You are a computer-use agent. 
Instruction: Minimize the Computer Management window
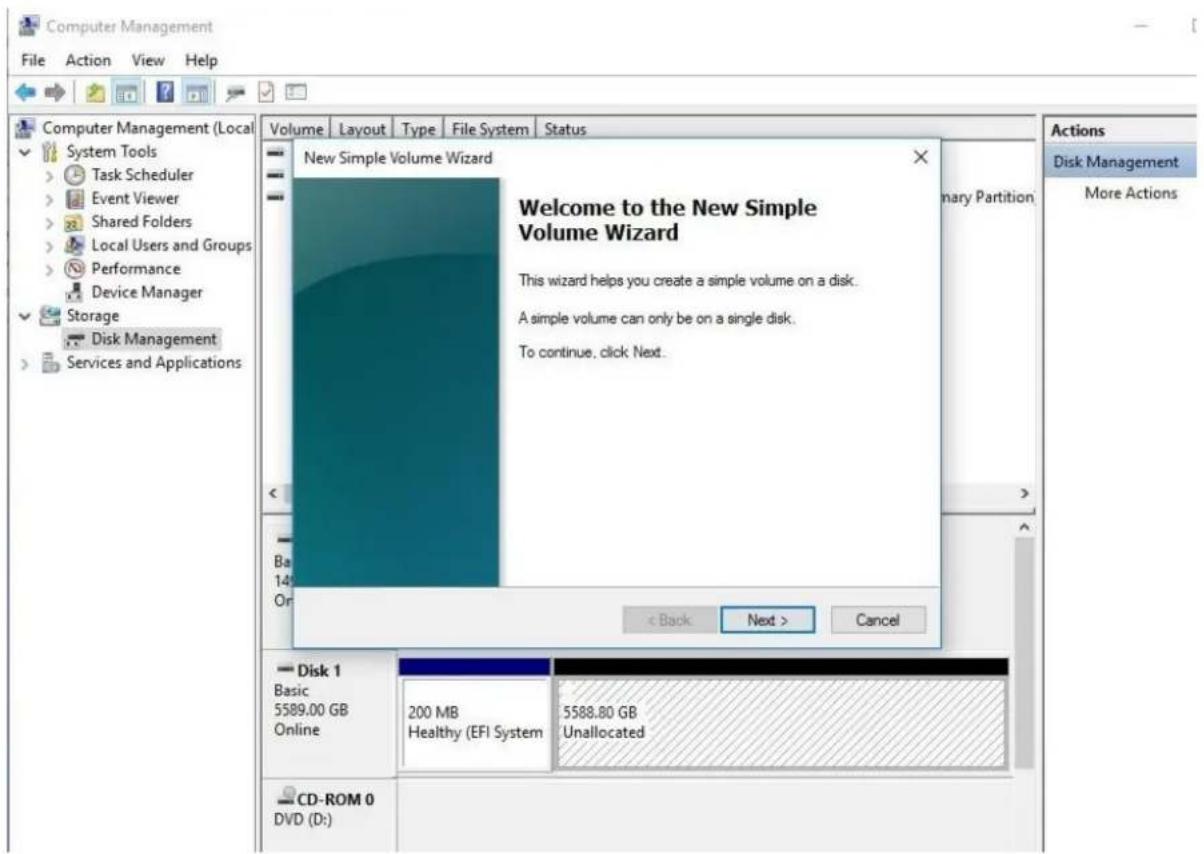(1142, 27)
